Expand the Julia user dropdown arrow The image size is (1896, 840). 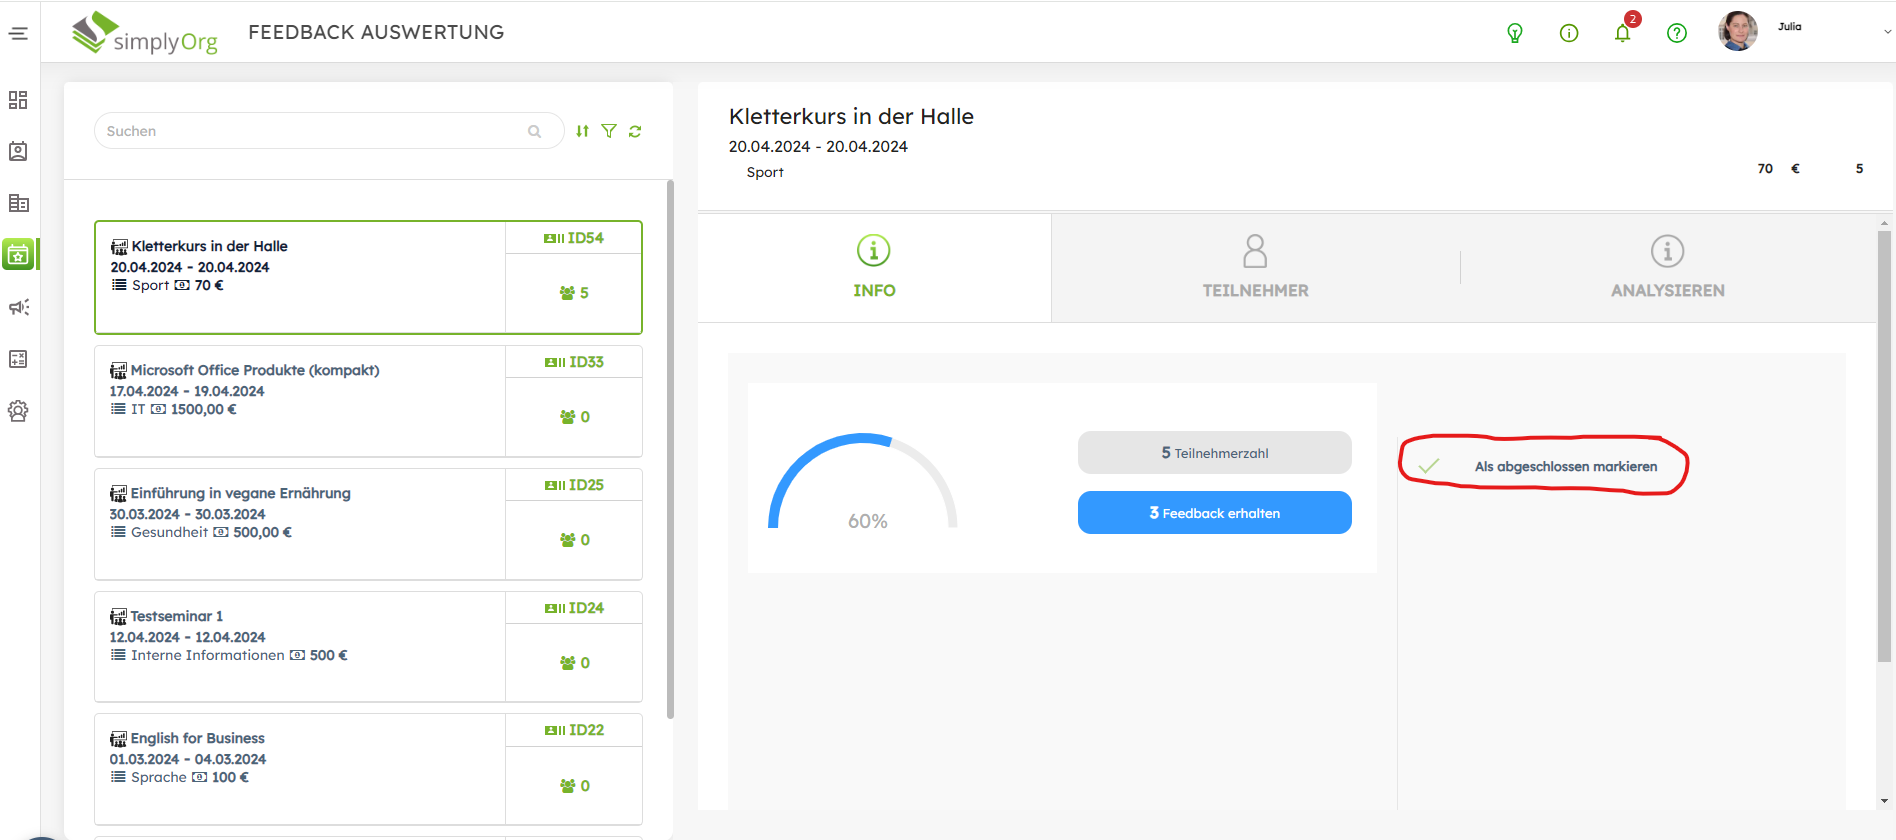pos(1887,32)
